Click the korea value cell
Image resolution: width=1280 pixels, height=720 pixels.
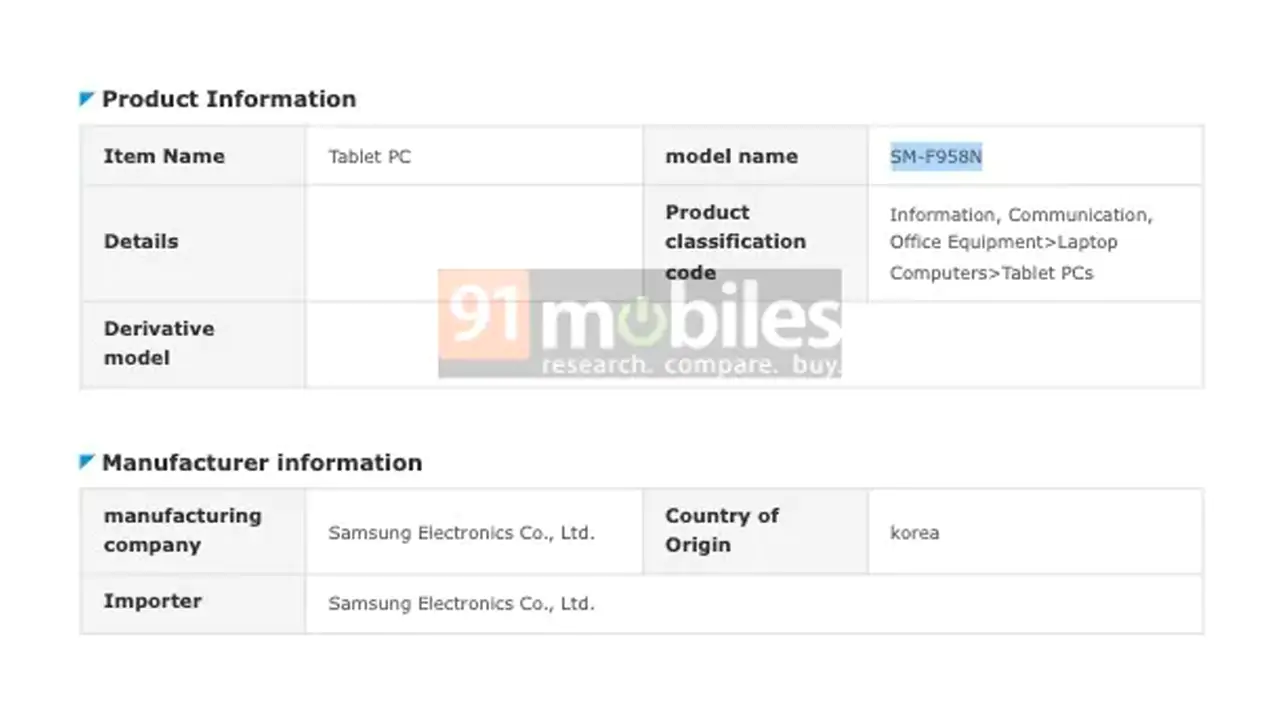point(1035,531)
